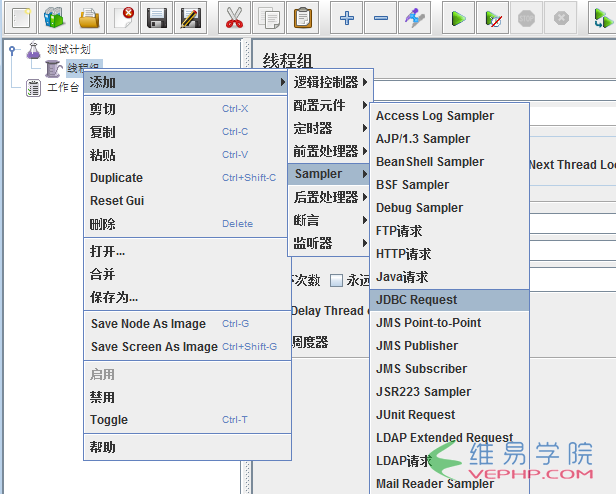Choose 打开... menu entry
616x494 pixels.
pyautogui.click(x=185, y=251)
